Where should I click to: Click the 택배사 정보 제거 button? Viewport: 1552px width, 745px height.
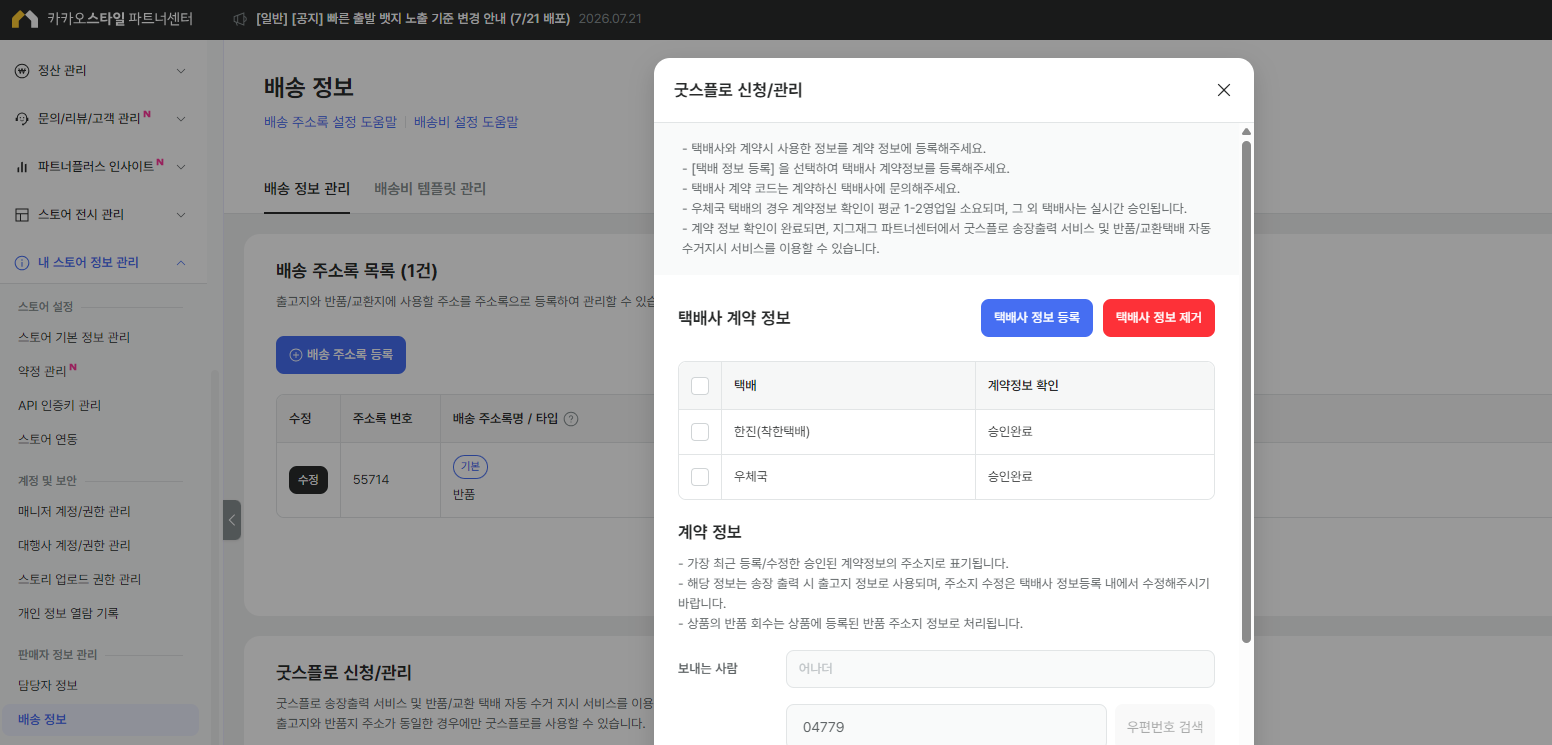[x=1159, y=318]
